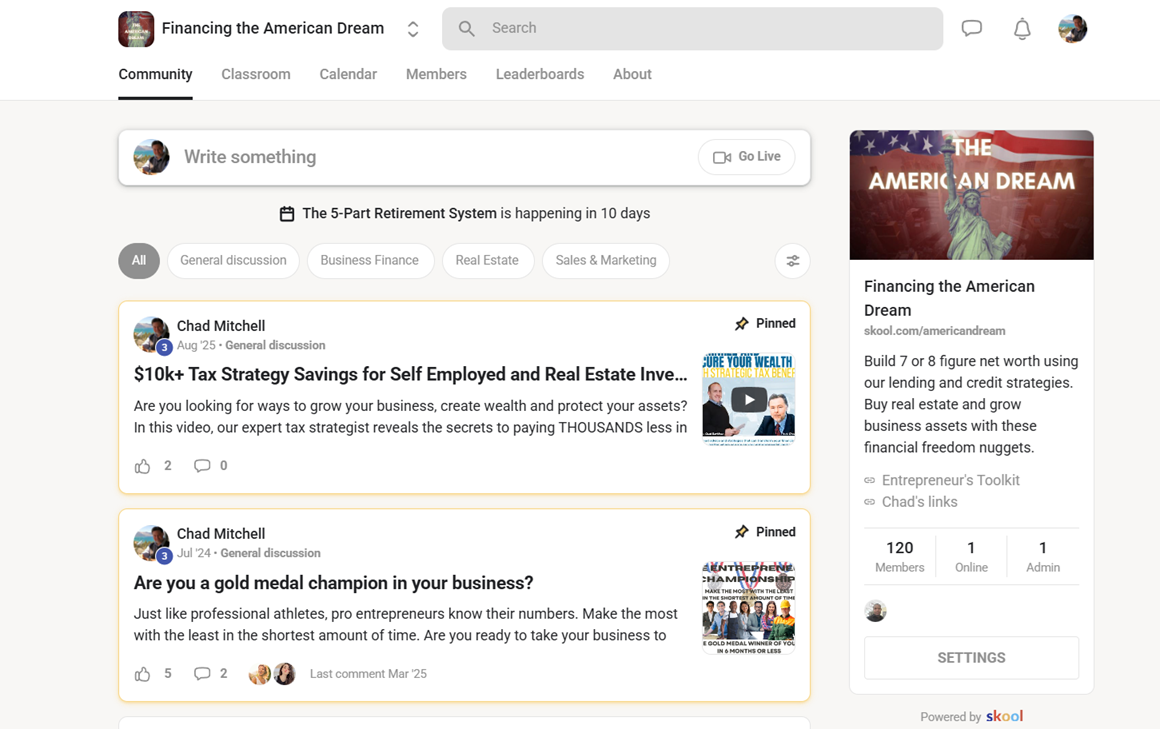1160x729 pixels.
Task: Open the chat messages icon
Action: coord(971,29)
